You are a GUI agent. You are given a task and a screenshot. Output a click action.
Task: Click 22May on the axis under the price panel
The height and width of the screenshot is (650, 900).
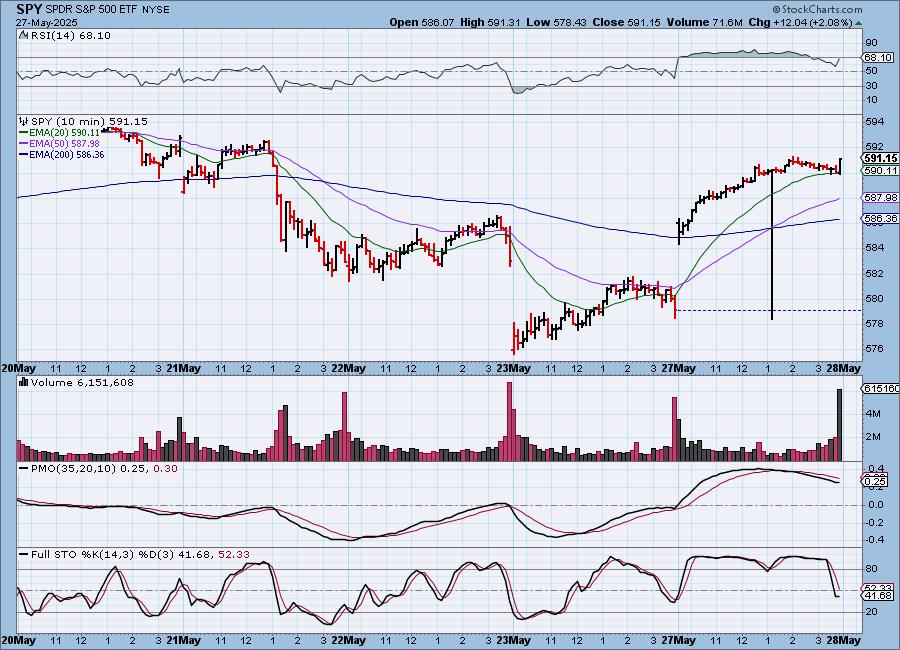click(348, 368)
